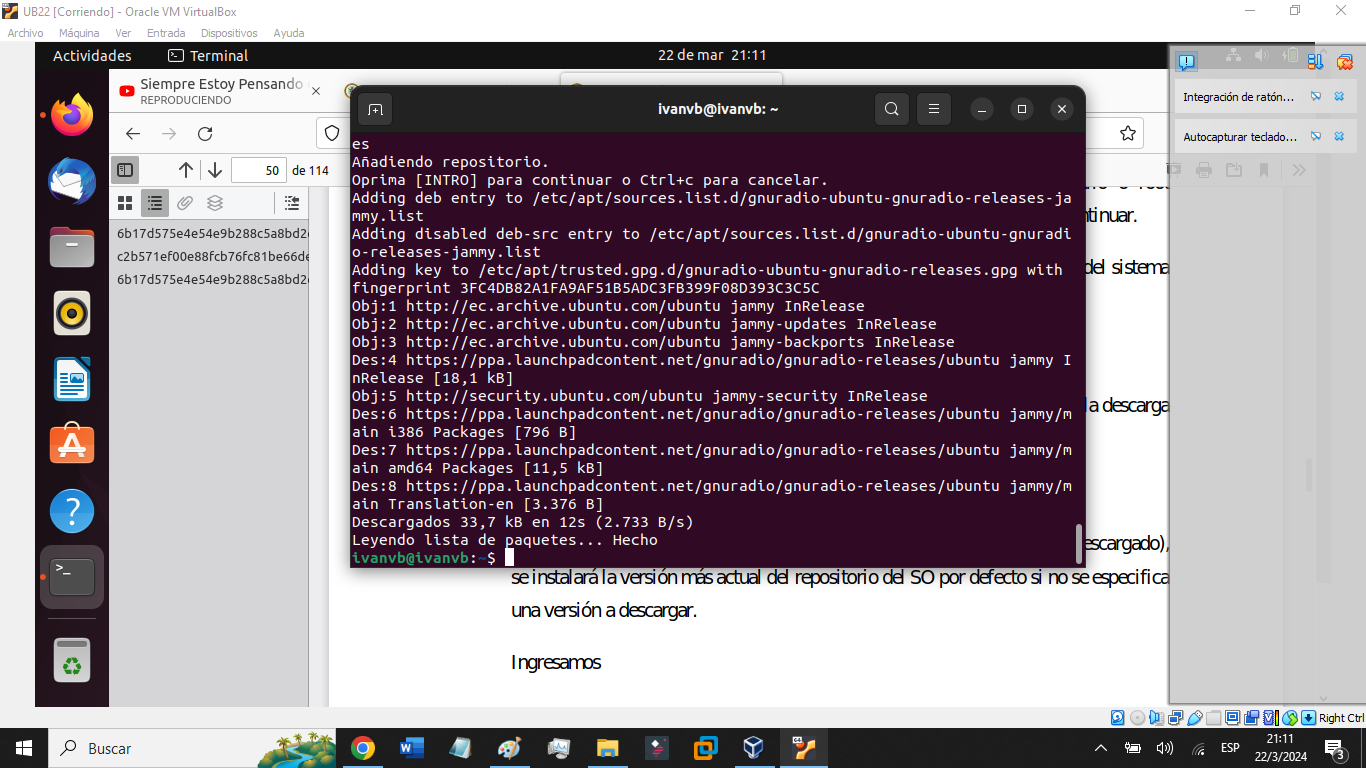1366x768 pixels.
Task: Open Word from Windows taskbar
Action: point(411,748)
